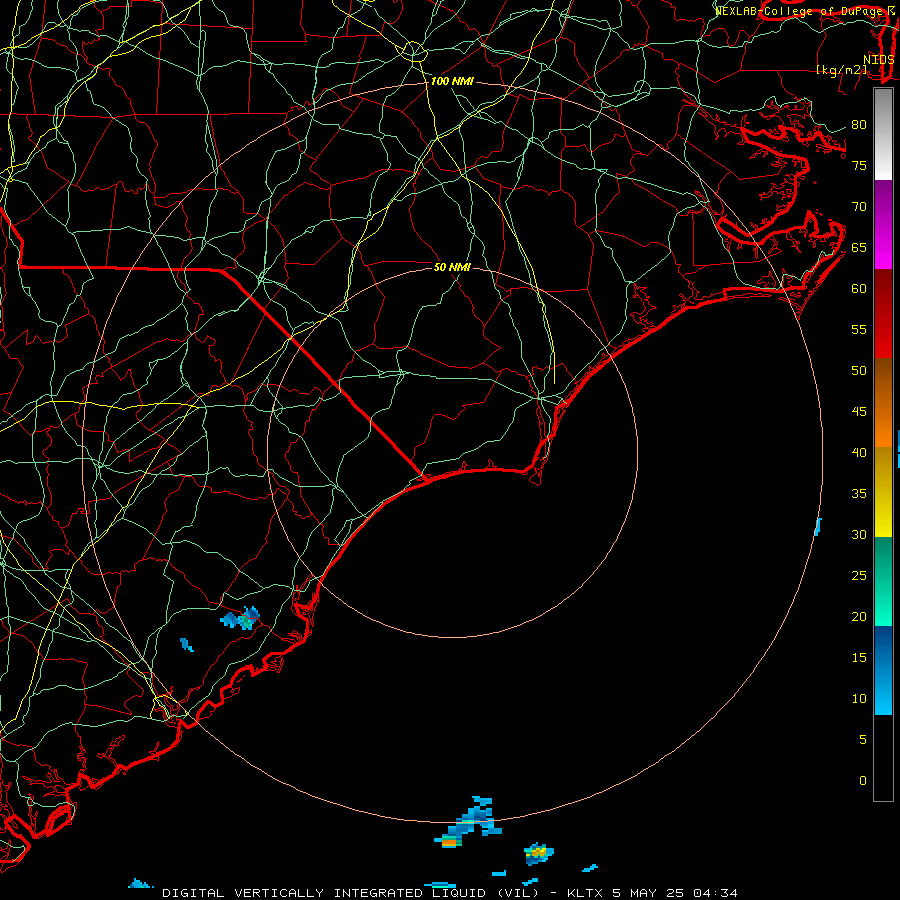This screenshot has height=900, width=900.
Task: Click the "NIDS" label above the color bar
Action: click(x=879, y=60)
